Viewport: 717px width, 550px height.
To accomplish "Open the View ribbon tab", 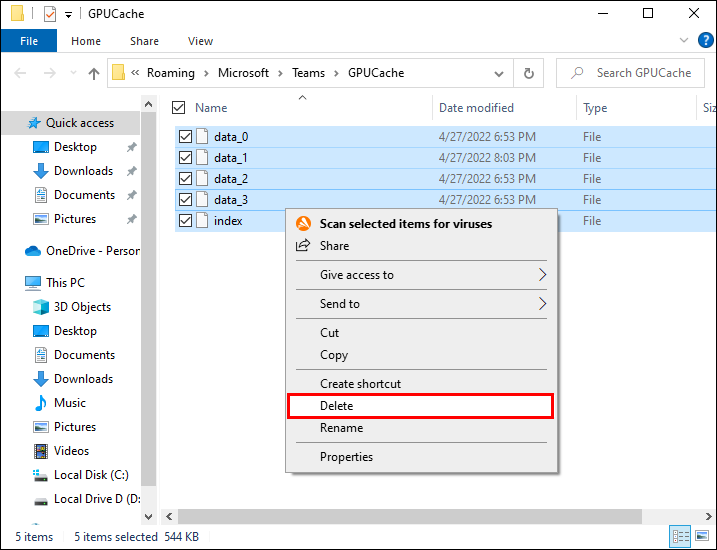I will point(200,41).
